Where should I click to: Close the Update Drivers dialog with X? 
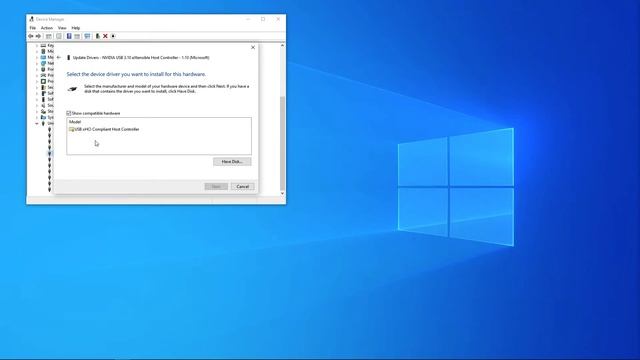[x=253, y=47]
